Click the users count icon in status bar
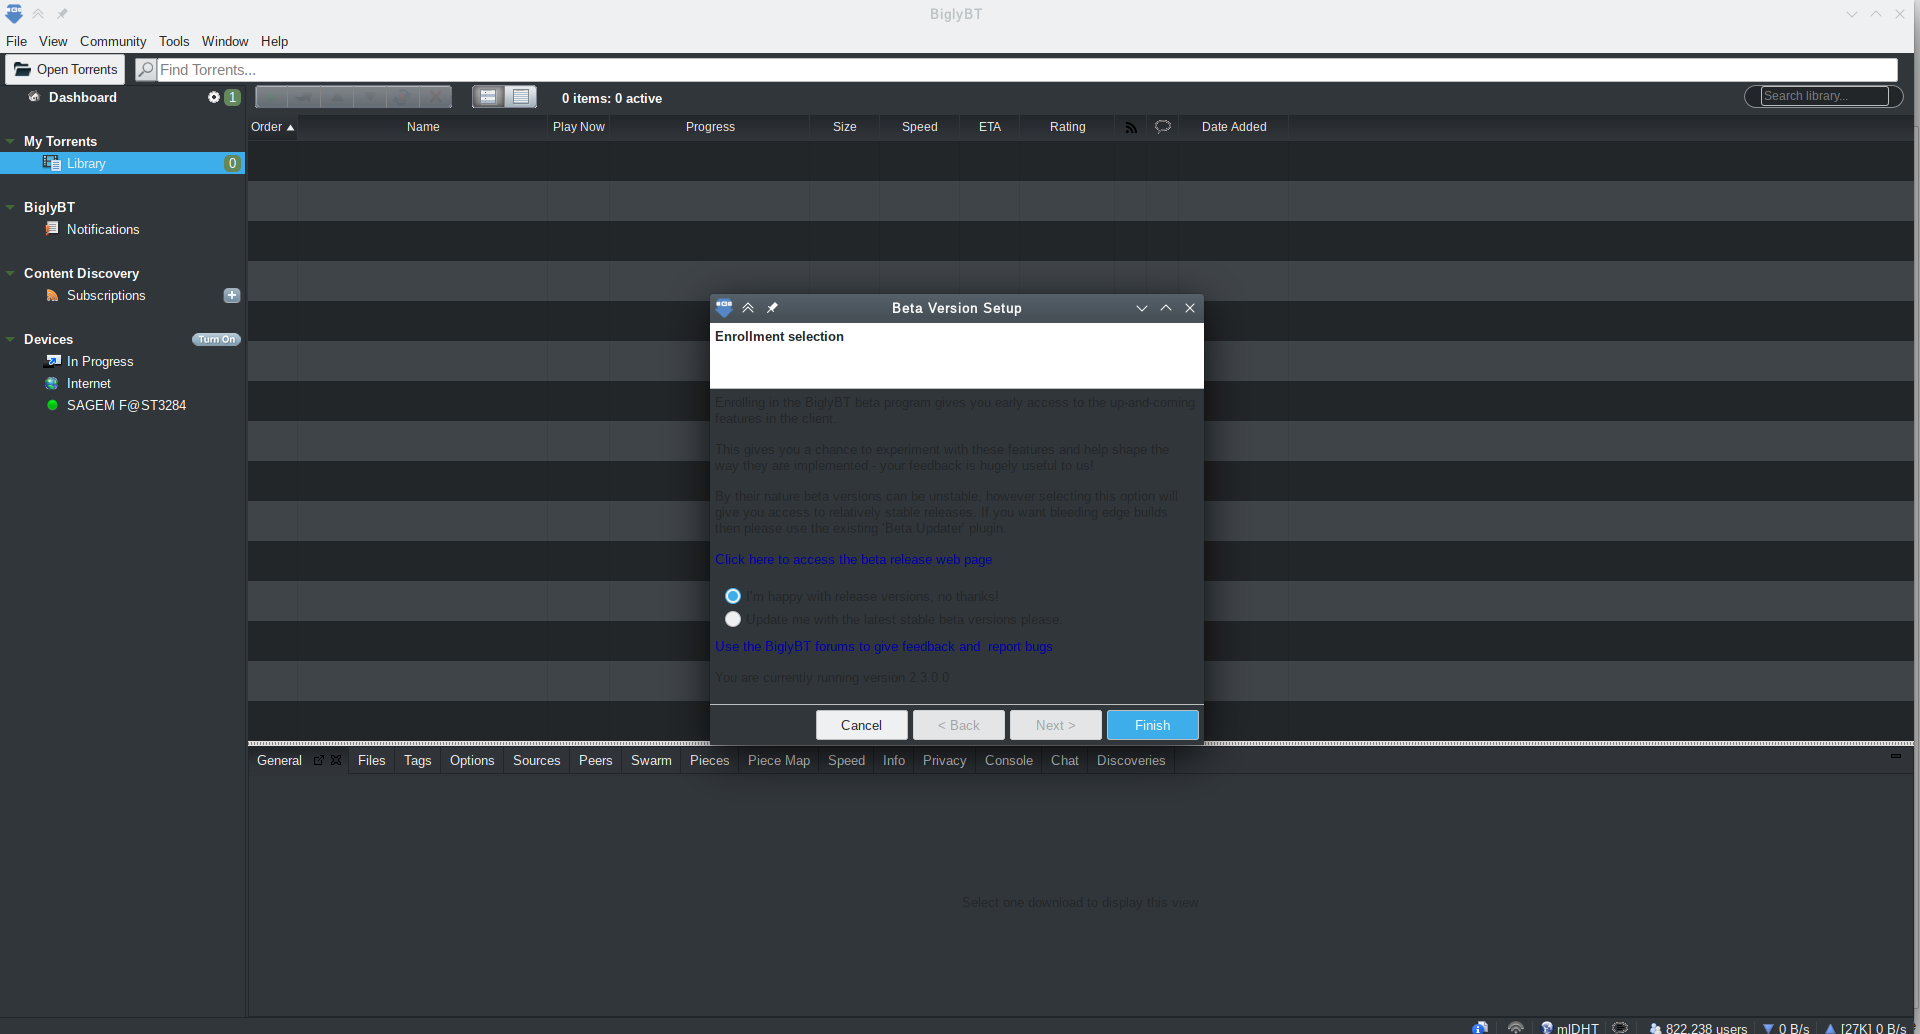 [x=1657, y=1027]
